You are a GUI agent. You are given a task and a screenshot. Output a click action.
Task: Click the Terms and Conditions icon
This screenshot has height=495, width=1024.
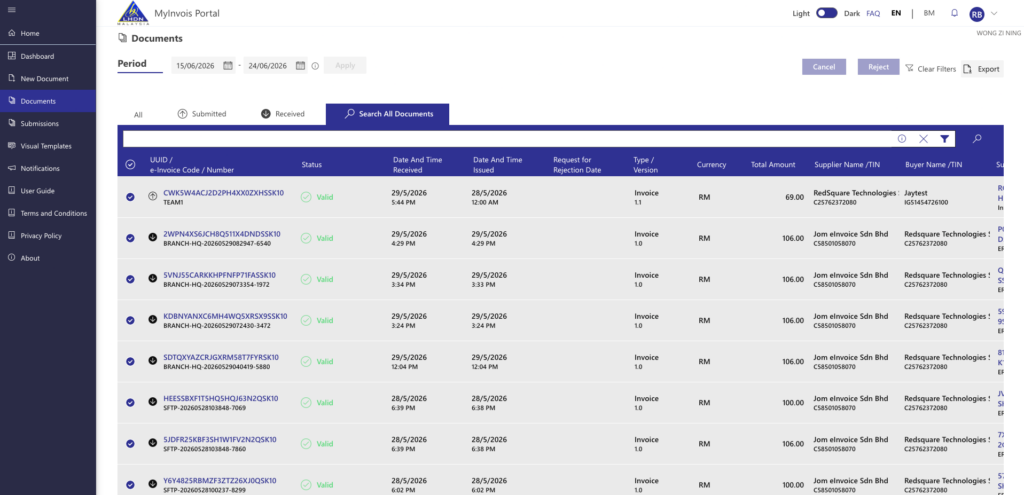coord(12,213)
